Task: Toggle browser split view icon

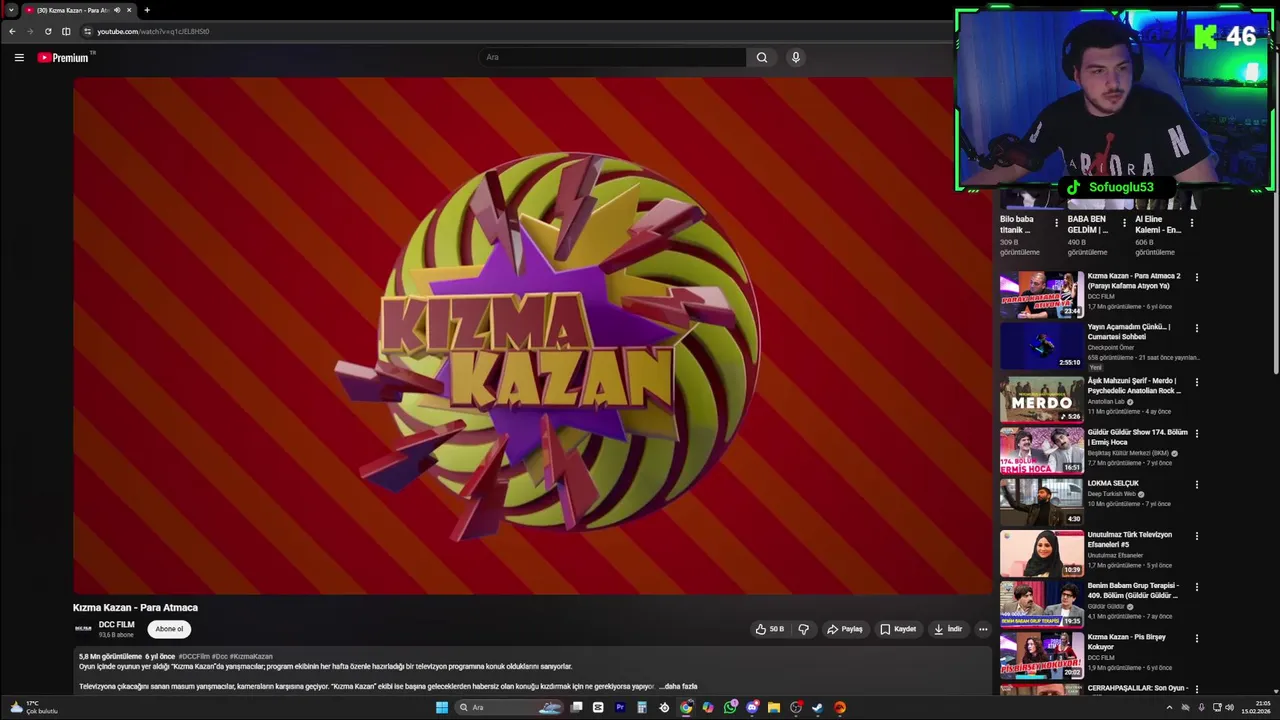Action: 66,31
